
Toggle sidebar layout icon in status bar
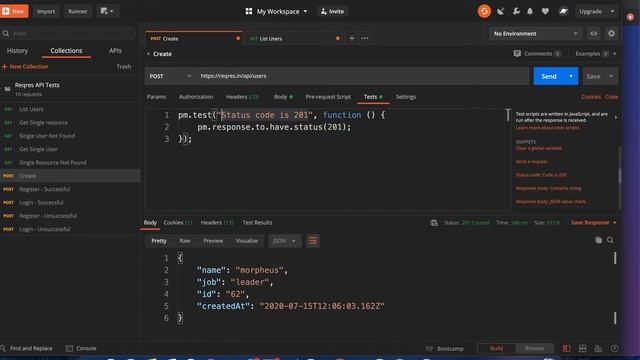point(567,348)
